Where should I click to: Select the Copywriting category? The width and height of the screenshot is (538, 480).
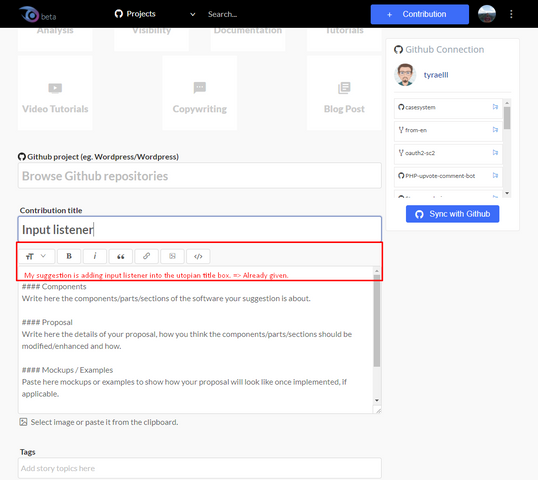(200, 93)
